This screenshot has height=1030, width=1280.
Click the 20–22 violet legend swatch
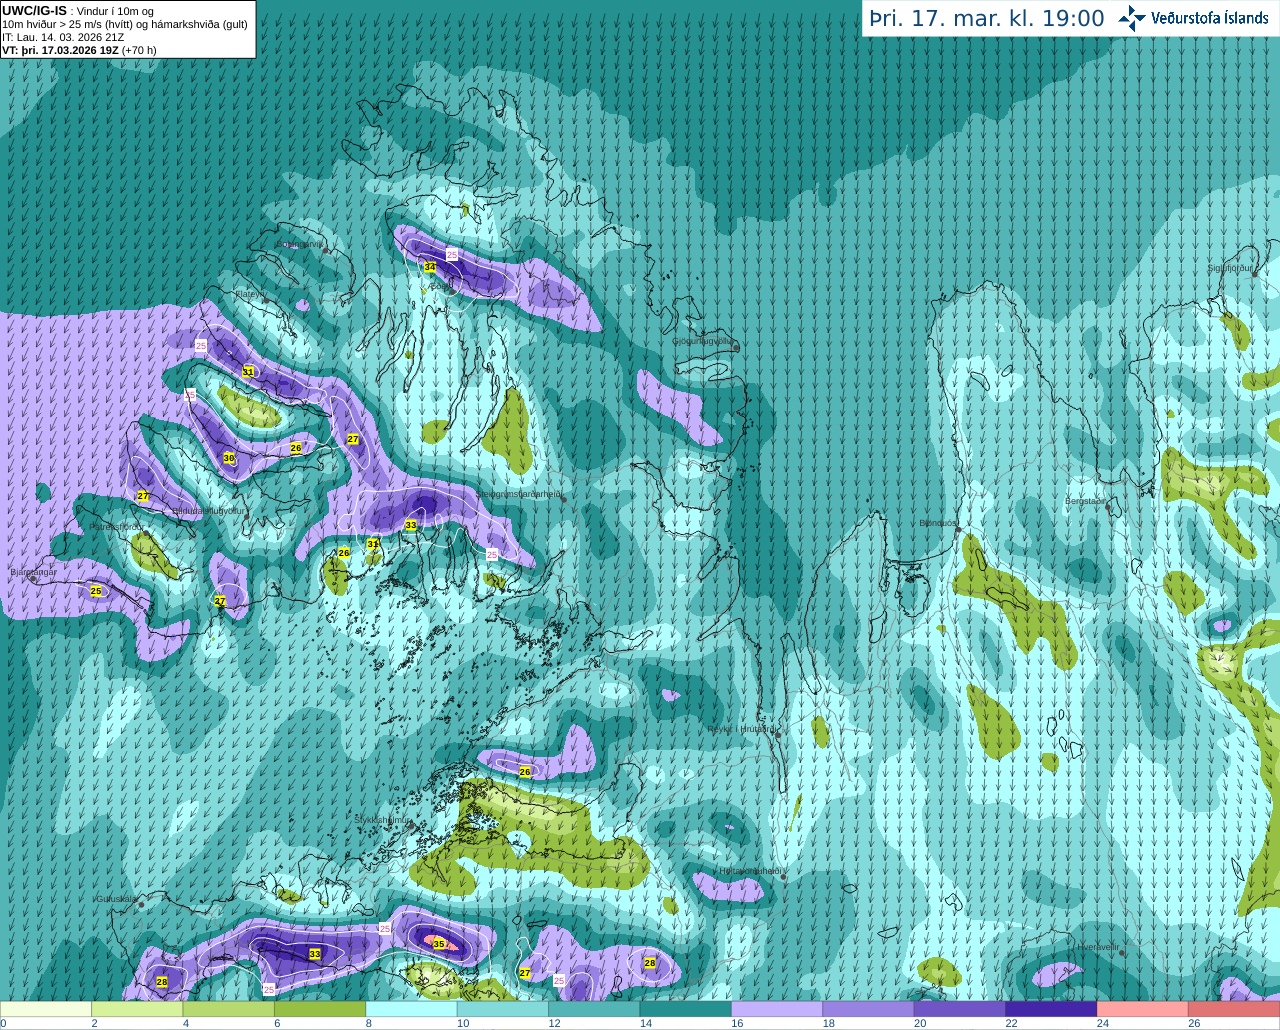pyautogui.click(x=960, y=1009)
